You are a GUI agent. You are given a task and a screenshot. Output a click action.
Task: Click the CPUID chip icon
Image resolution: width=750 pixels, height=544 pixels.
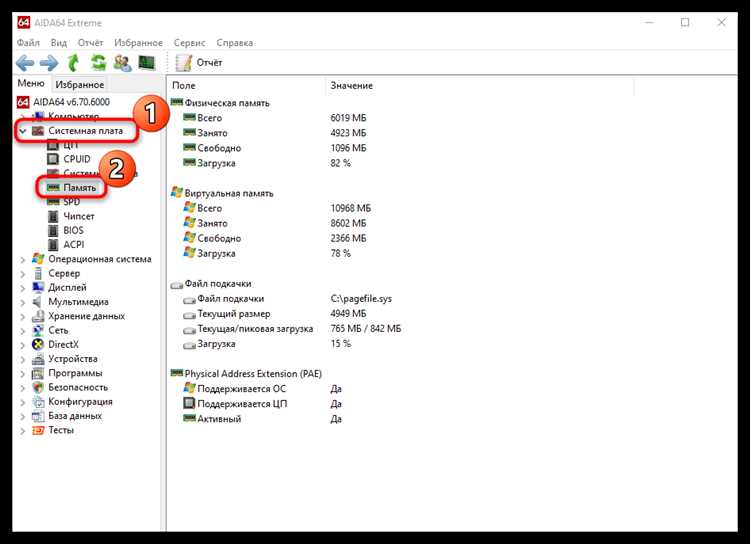pos(53,159)
